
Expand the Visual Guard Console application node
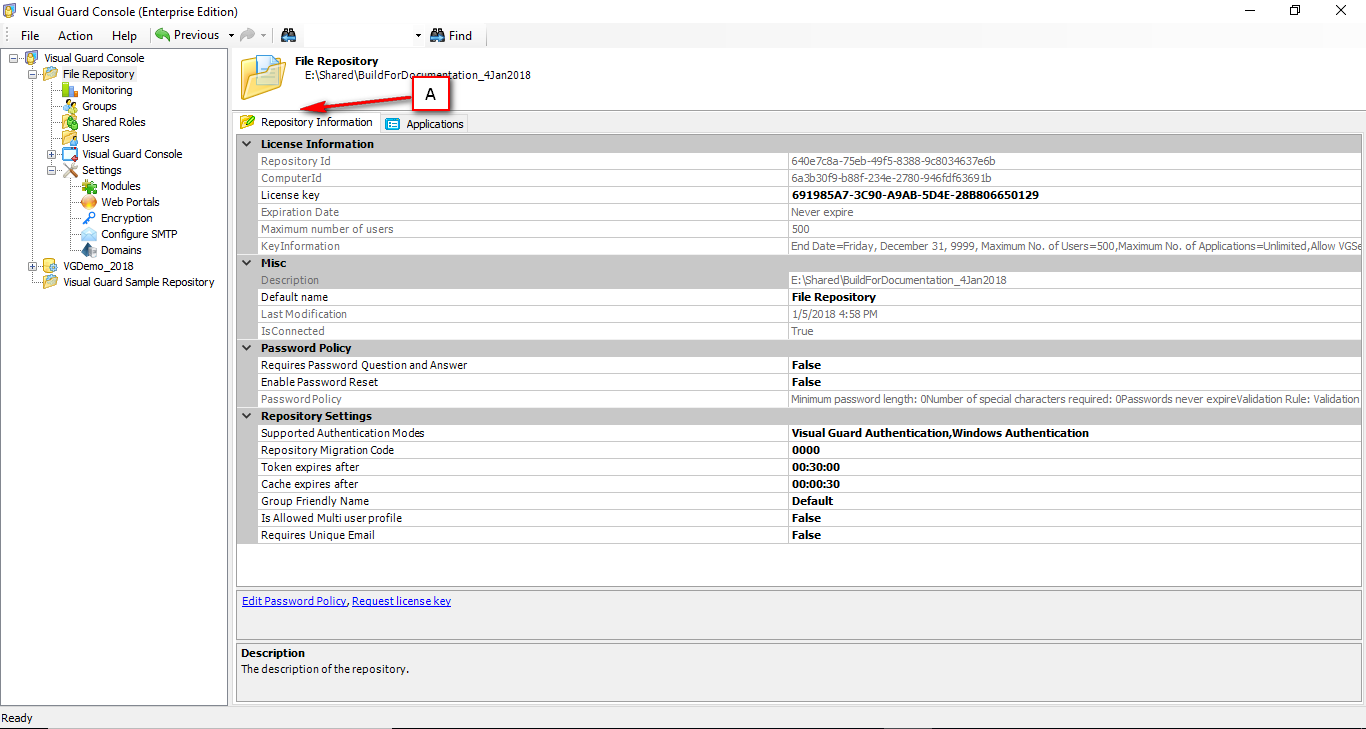point(51,154)
